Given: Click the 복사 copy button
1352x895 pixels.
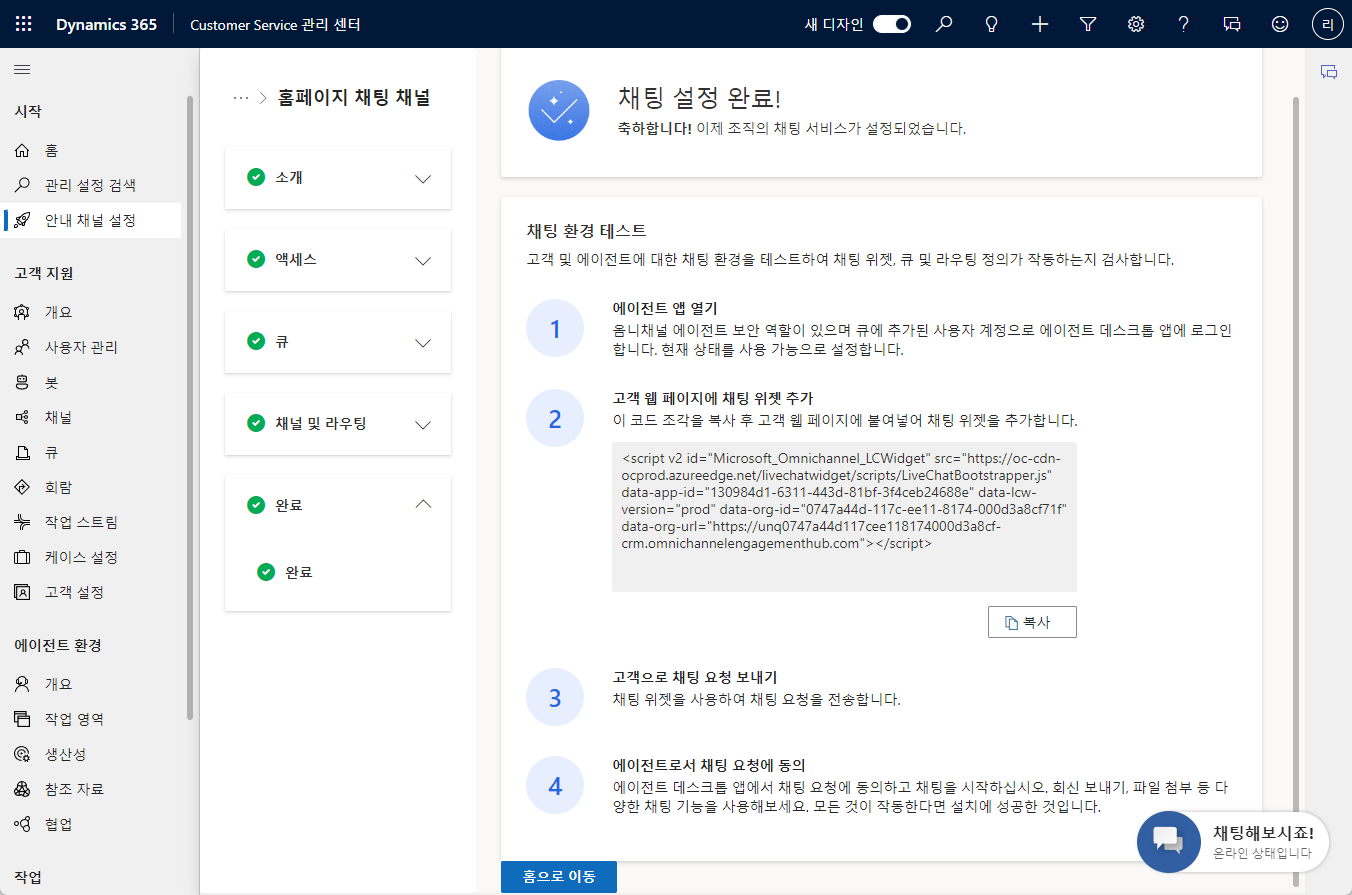Looking at the screenshot, I should point(1032,622).
